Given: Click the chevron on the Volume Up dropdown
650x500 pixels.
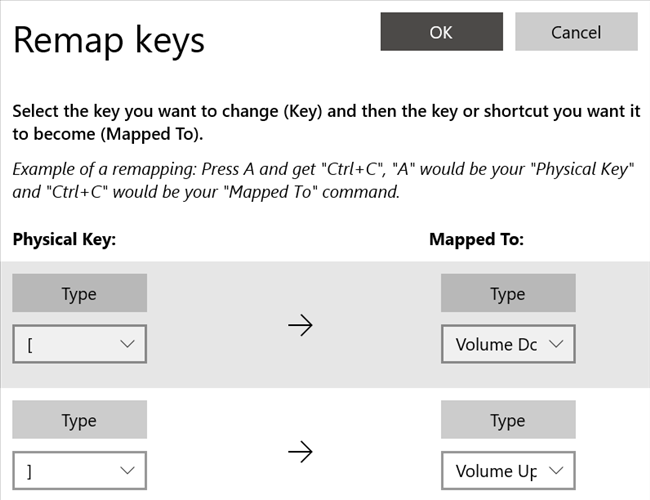Looking at the screenshot, I should 557,470.
